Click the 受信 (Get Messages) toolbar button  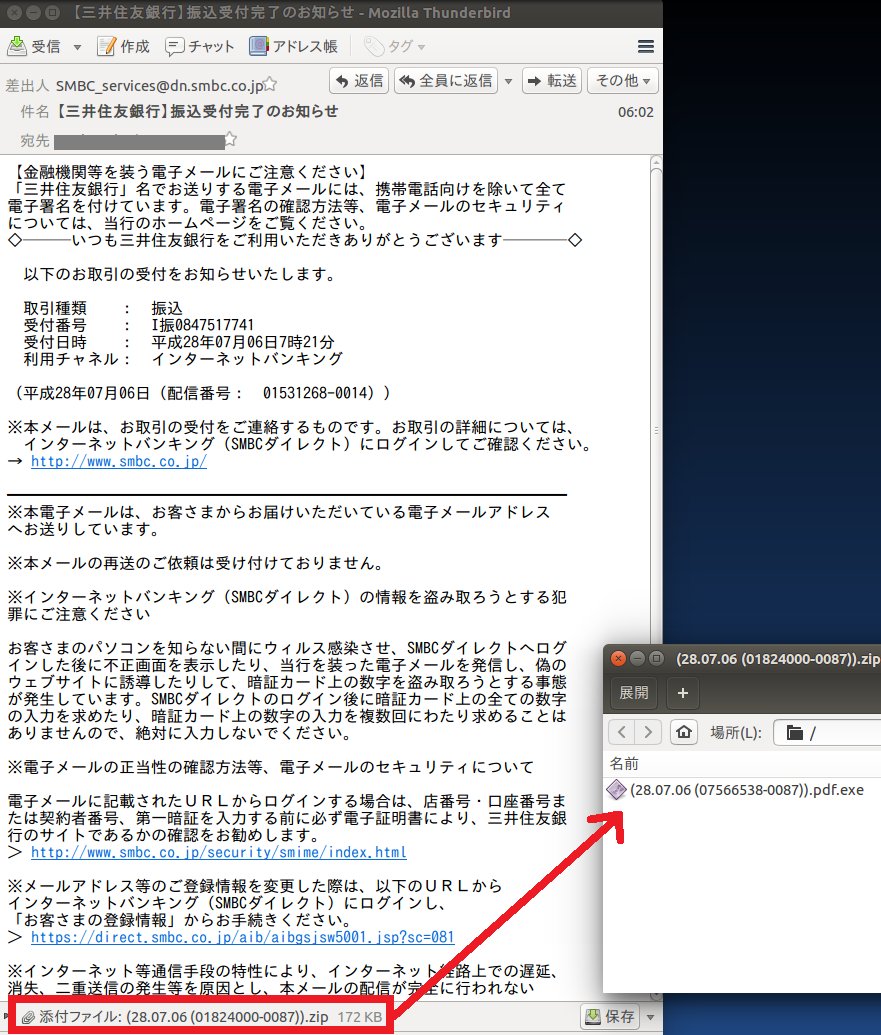click(x=34, y=46)
